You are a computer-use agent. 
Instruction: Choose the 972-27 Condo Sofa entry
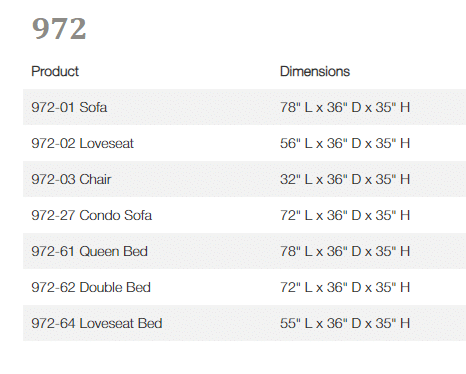click(x=92, y=215)
